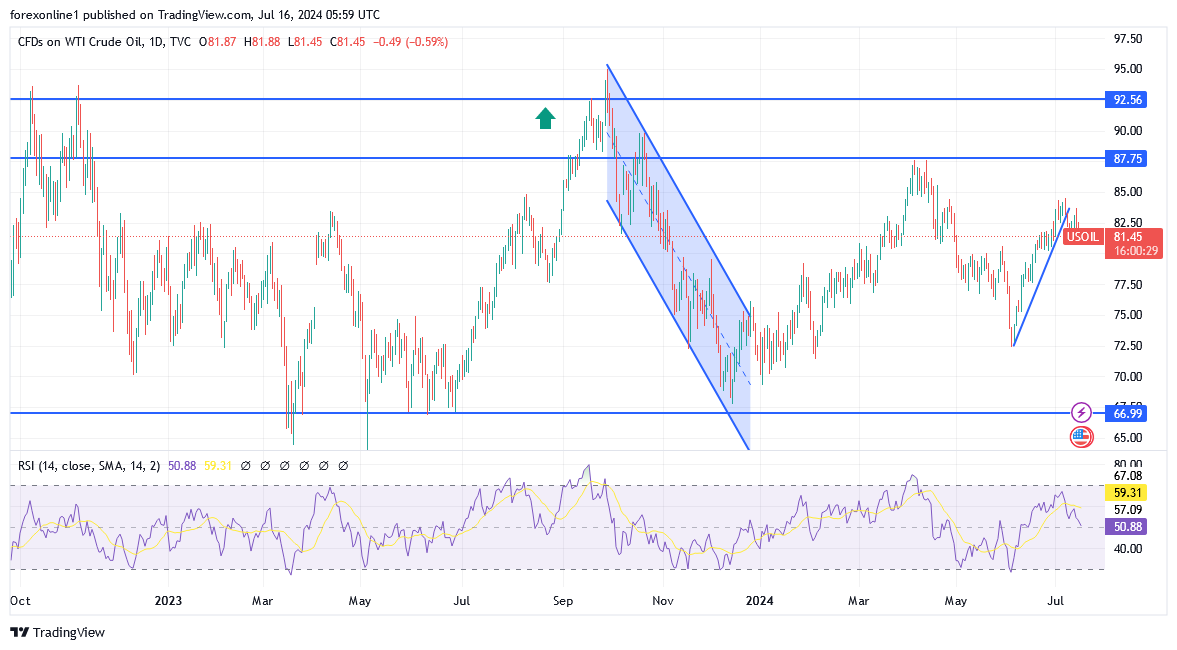Click the yellow 59.31 RSI axis label
Image resolution: width=1177 pixels, height=650 pixels.
point(1127,493)
